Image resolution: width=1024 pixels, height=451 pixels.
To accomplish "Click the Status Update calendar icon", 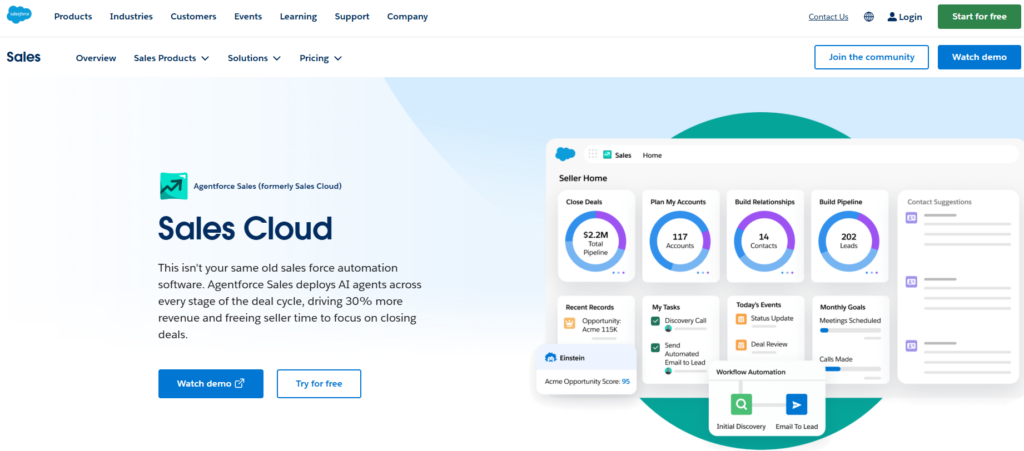I will [741, 319].
